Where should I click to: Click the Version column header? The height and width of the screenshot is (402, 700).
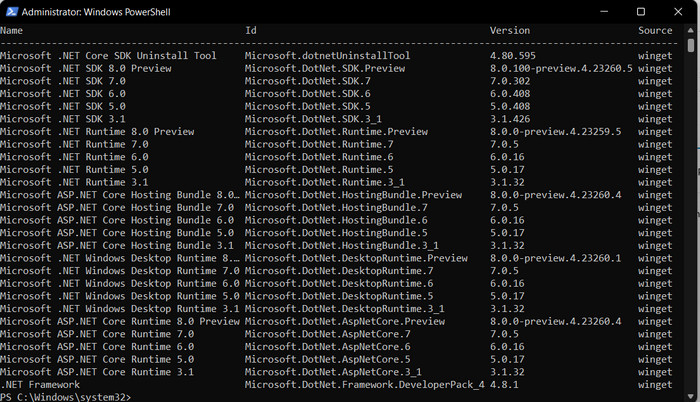[x=510, y=30]
